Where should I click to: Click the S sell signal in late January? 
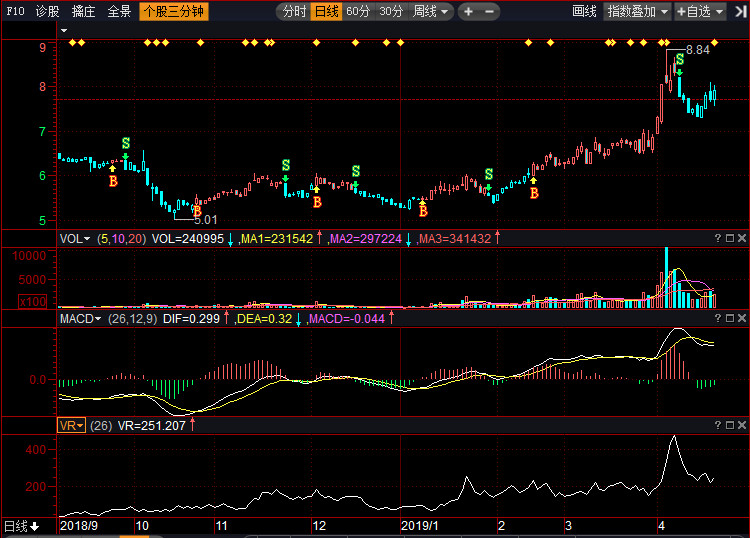pyautogui.click(x=488, y=174)
